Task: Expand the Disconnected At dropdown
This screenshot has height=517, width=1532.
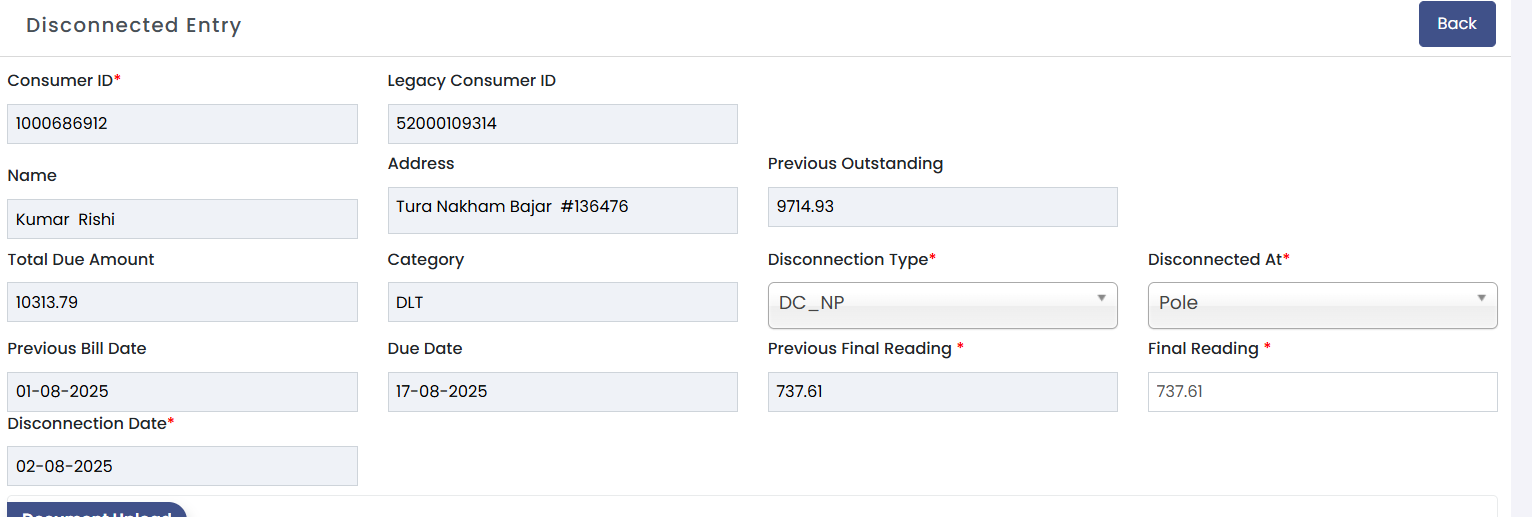Action: coord(1322,304)
